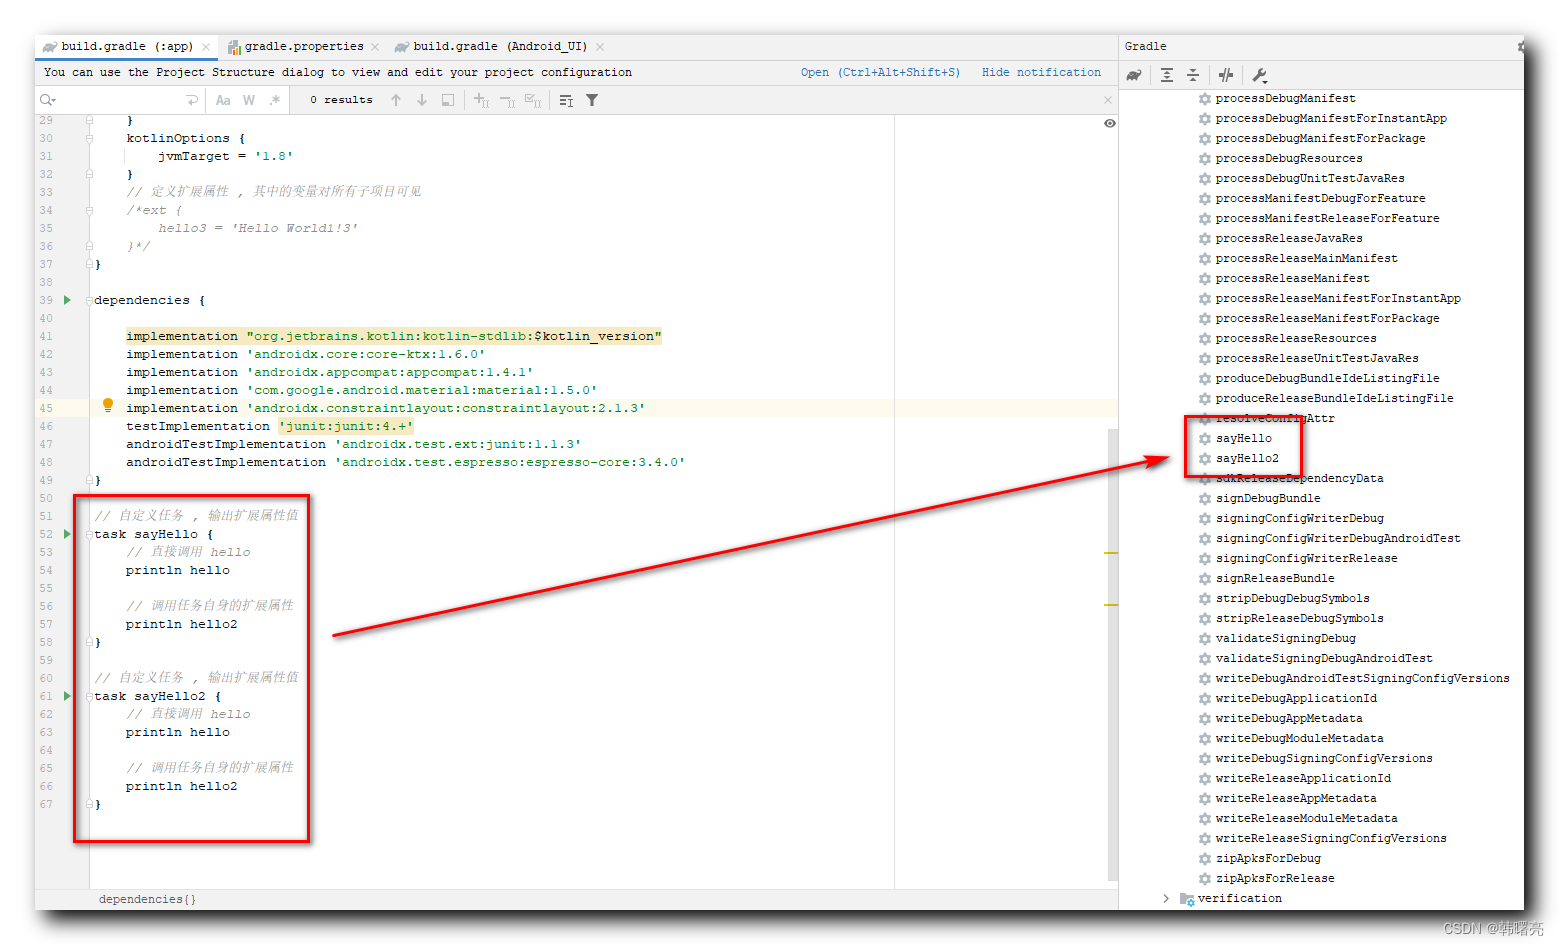This screenshot has width=1559, height=945.
Task: Select all occurrences in find bar
Action: pyautogui.click(x=533, y=100)
